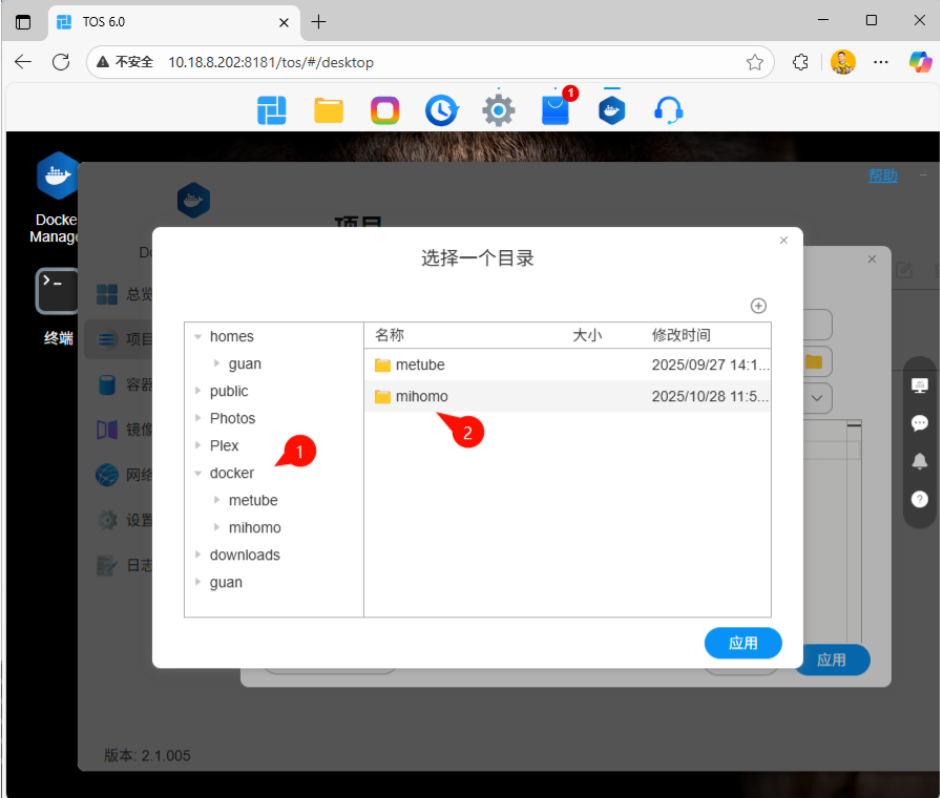Expand the guan subfolder under homes
This screenshot has width=940, height=798.
point(216,363)
